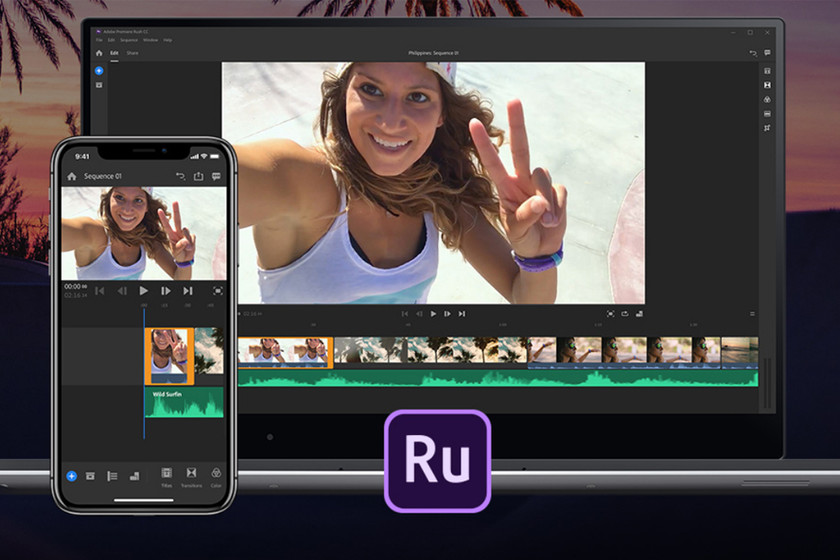840x560 pixels.
Task: Open the track controls icon on the phone toolbar
Action: click(112, 476)
